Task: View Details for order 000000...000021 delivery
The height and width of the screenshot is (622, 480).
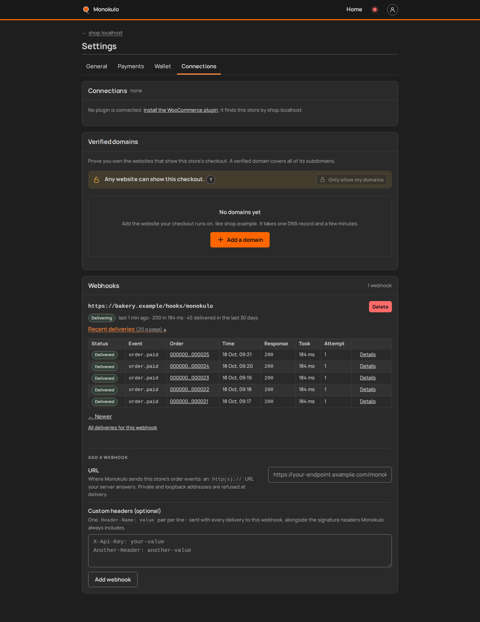Action: (x=367, y=401)
